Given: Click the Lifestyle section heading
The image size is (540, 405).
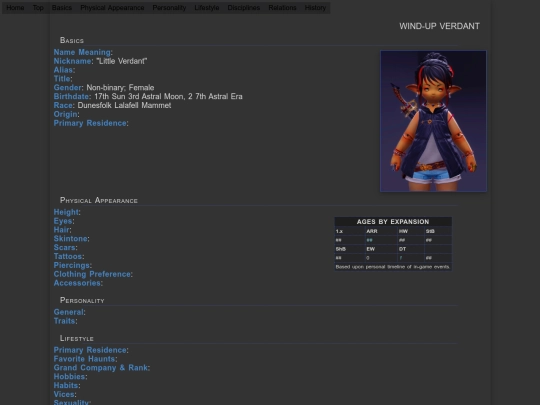Looking at the screenshot, I should 76,338.
